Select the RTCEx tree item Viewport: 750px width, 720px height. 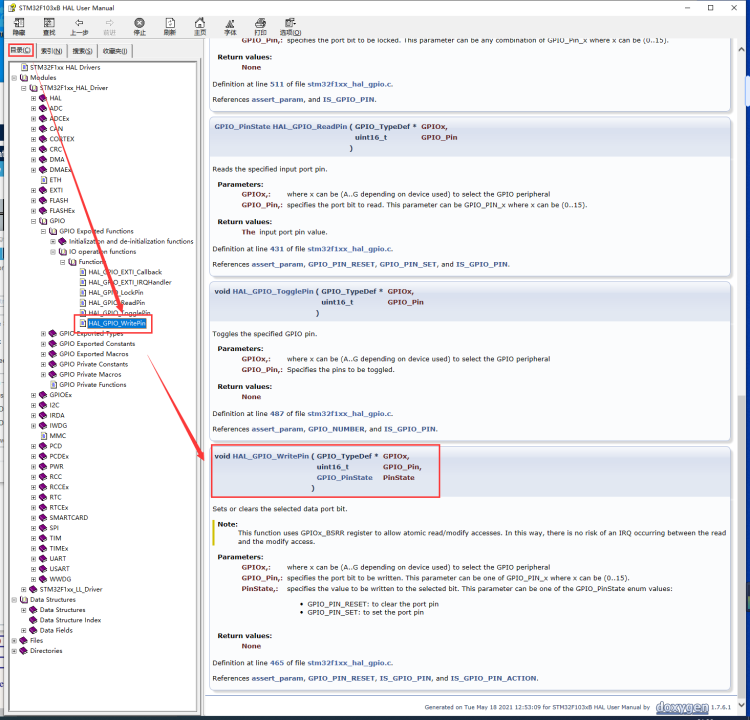(x=58, y=508)
